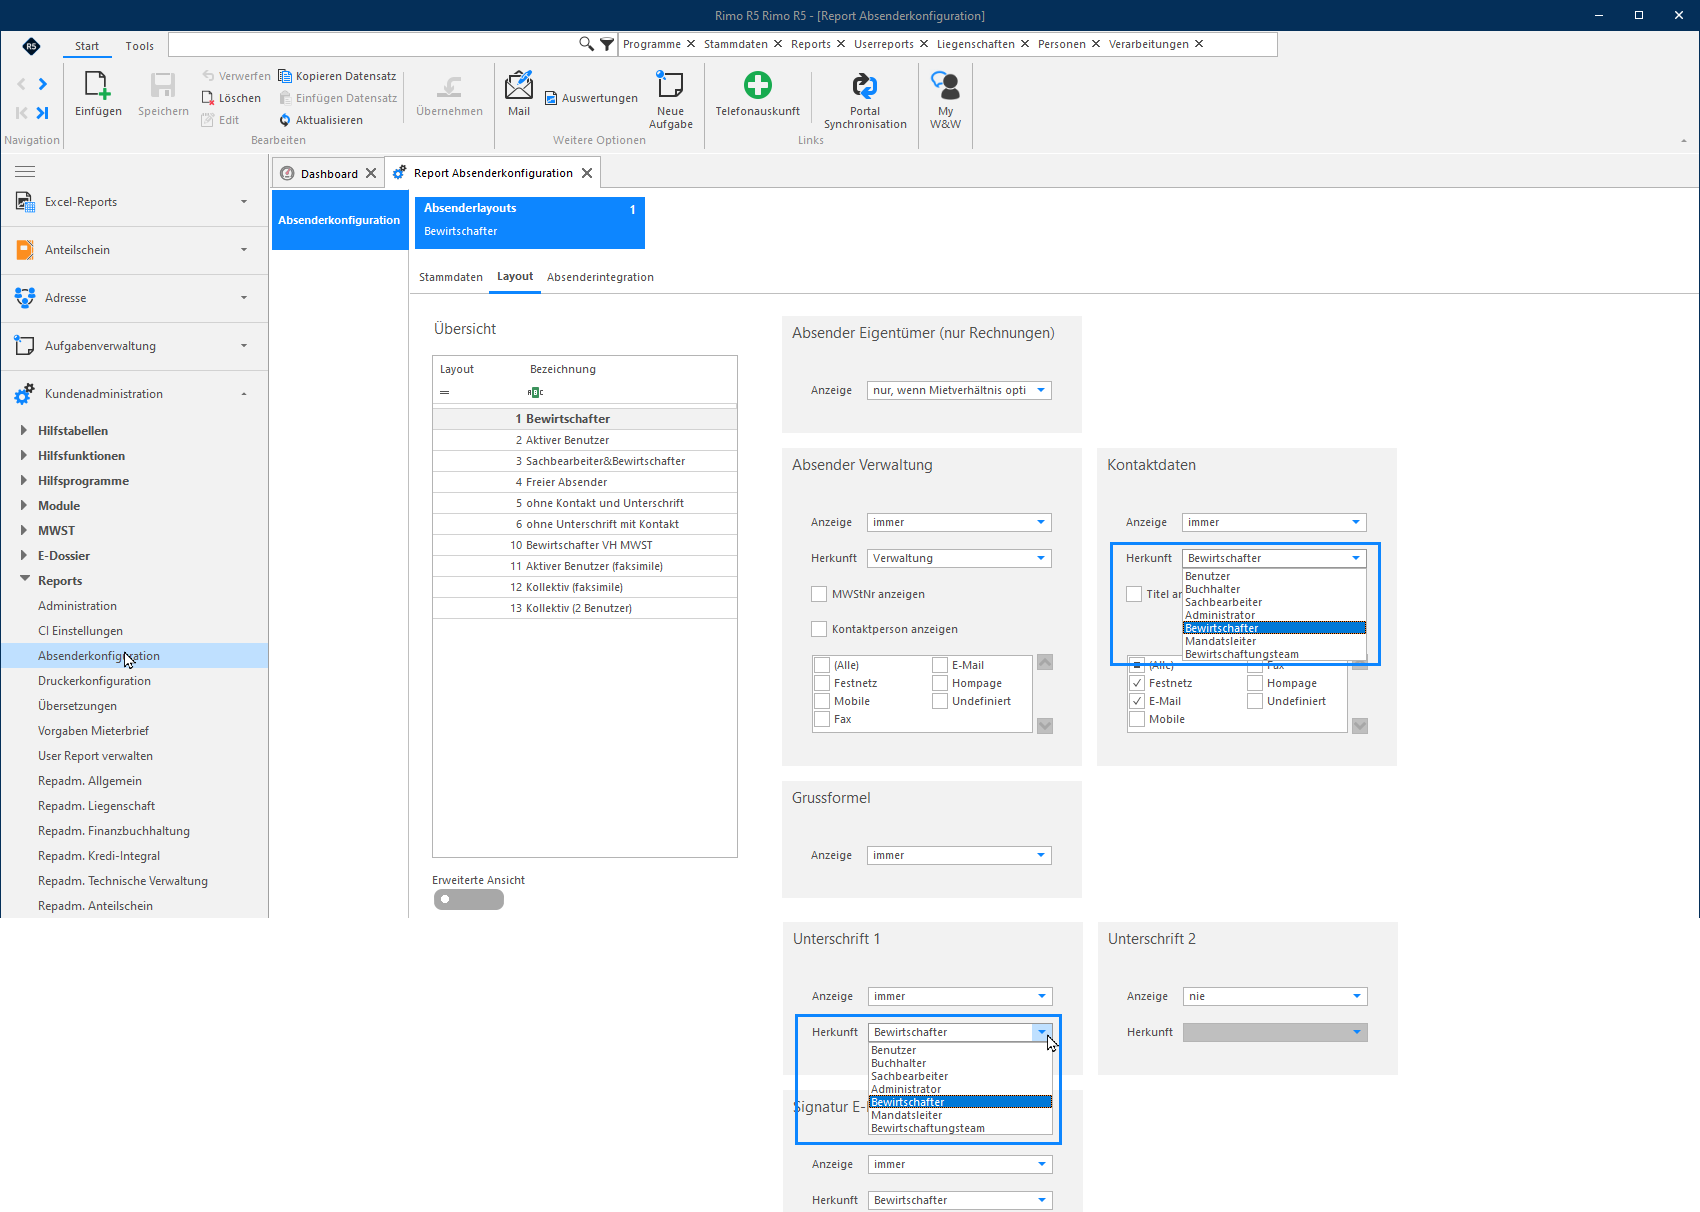
Task: Check MWStNr anzeigen checkbox
Action: (x=819, y=594)
